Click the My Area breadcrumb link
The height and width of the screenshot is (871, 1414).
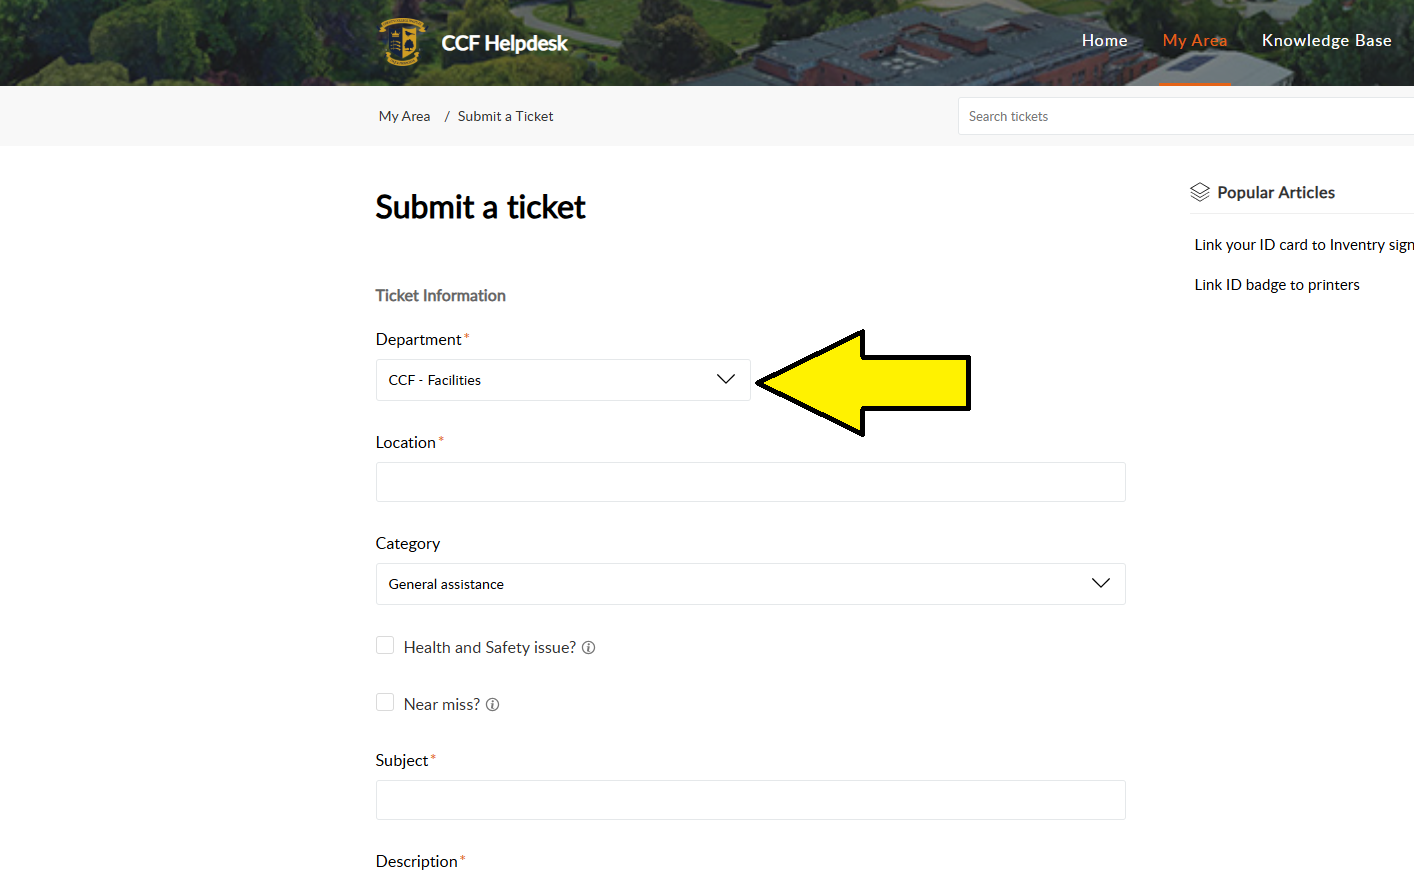point(404,116)
